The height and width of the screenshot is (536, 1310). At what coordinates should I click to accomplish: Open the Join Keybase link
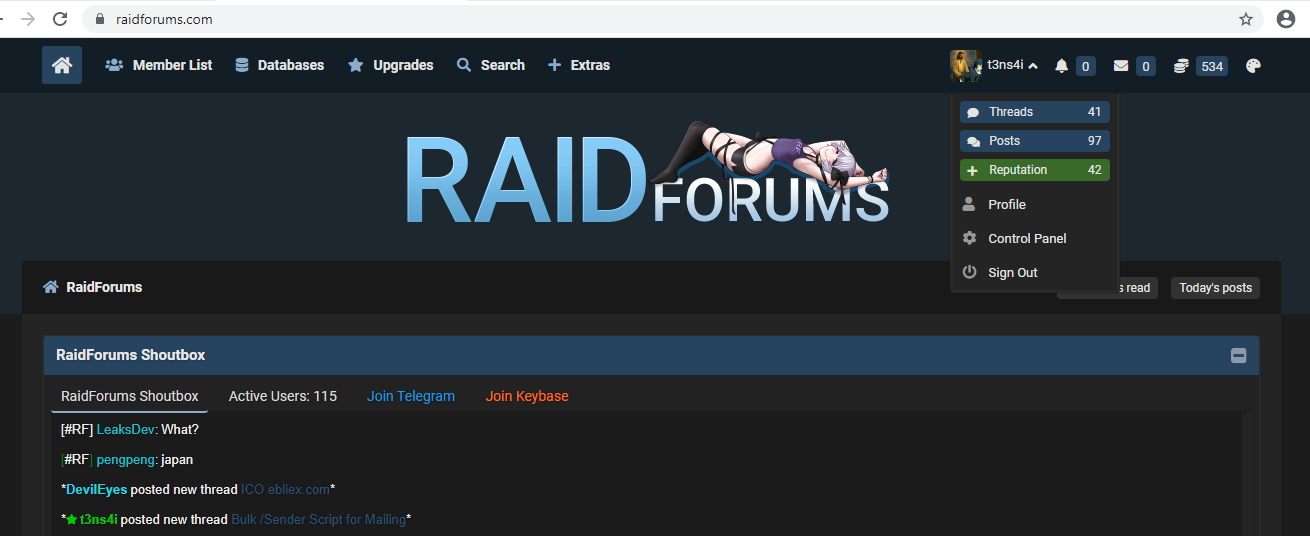click(527, 396)
